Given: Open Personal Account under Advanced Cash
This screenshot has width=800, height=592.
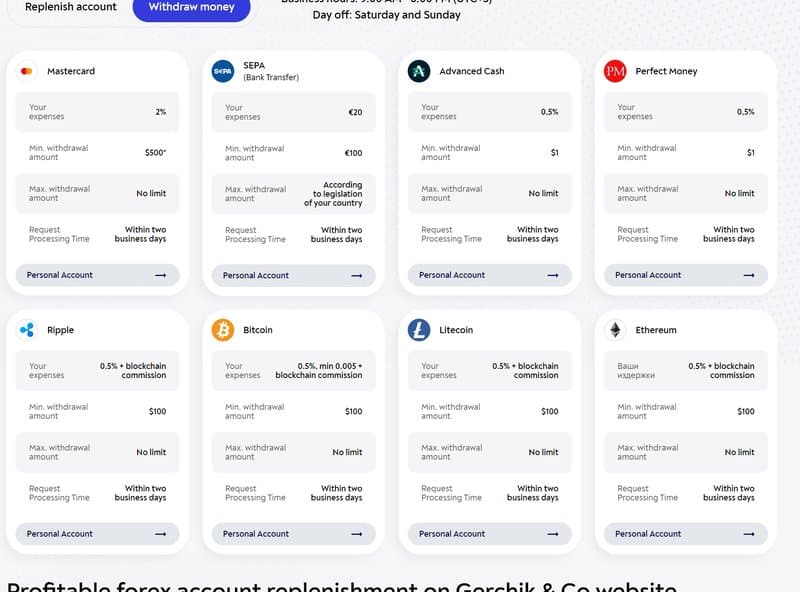Looking at the screenshot, I should [x=489, y=275].
